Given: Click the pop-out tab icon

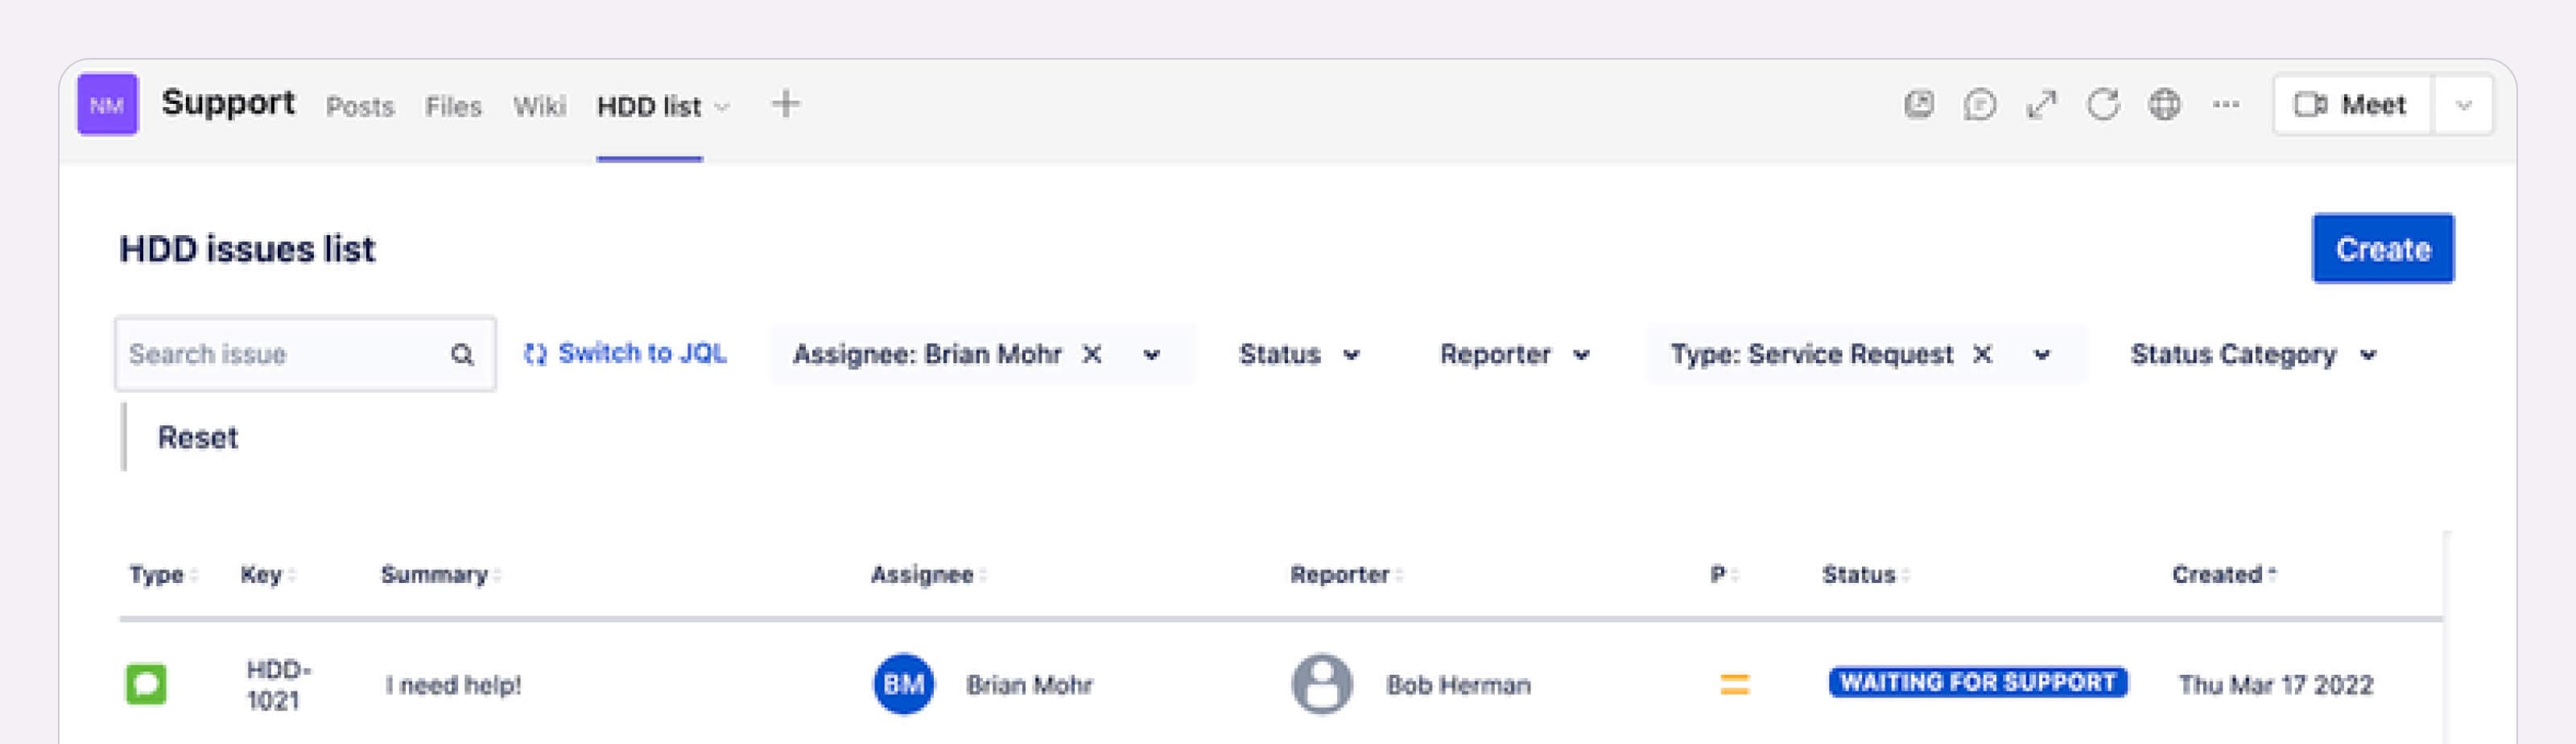Looking at the screenshot, I should [1918, 104].
